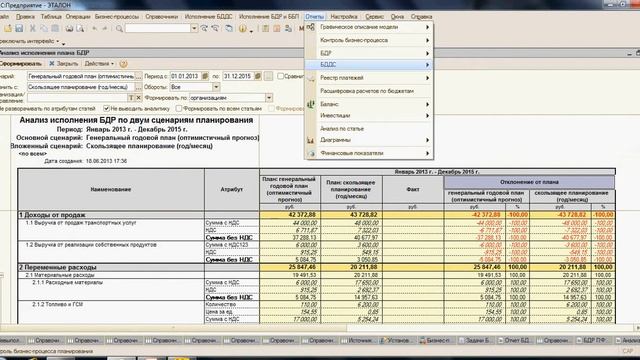Expand the БДДС submenu
The image size is (640, 360).
[369, 64]
